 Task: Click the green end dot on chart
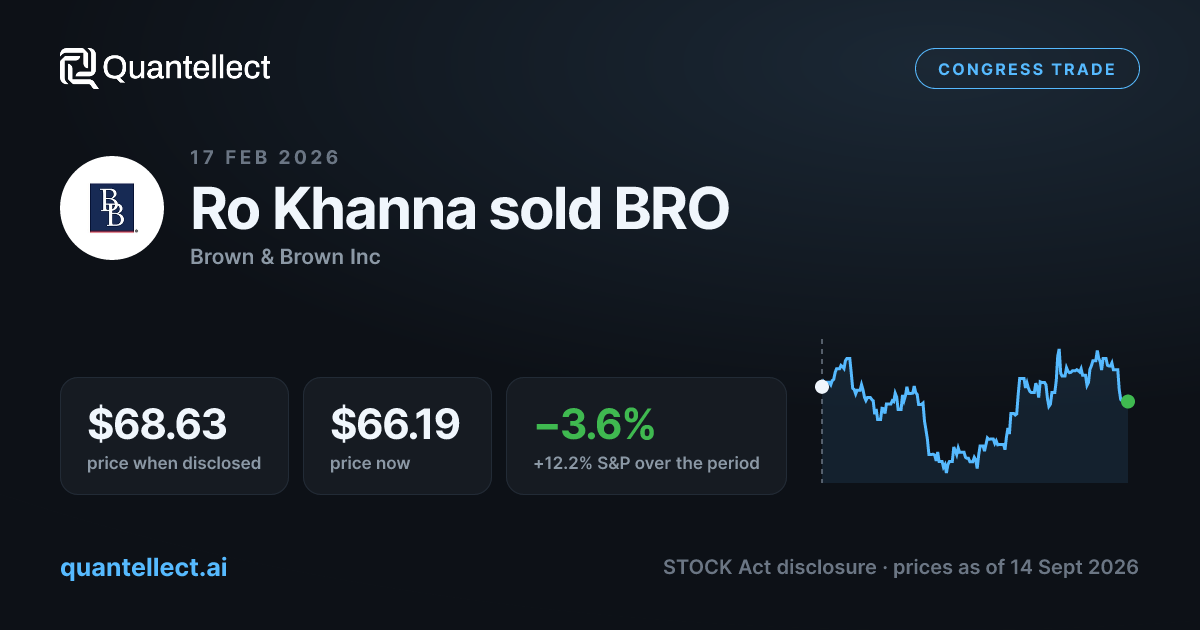coord(1128,401)
